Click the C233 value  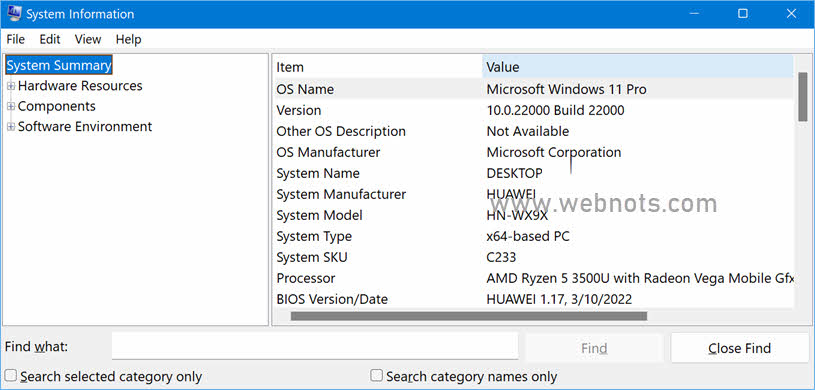[x=501, y=257]
